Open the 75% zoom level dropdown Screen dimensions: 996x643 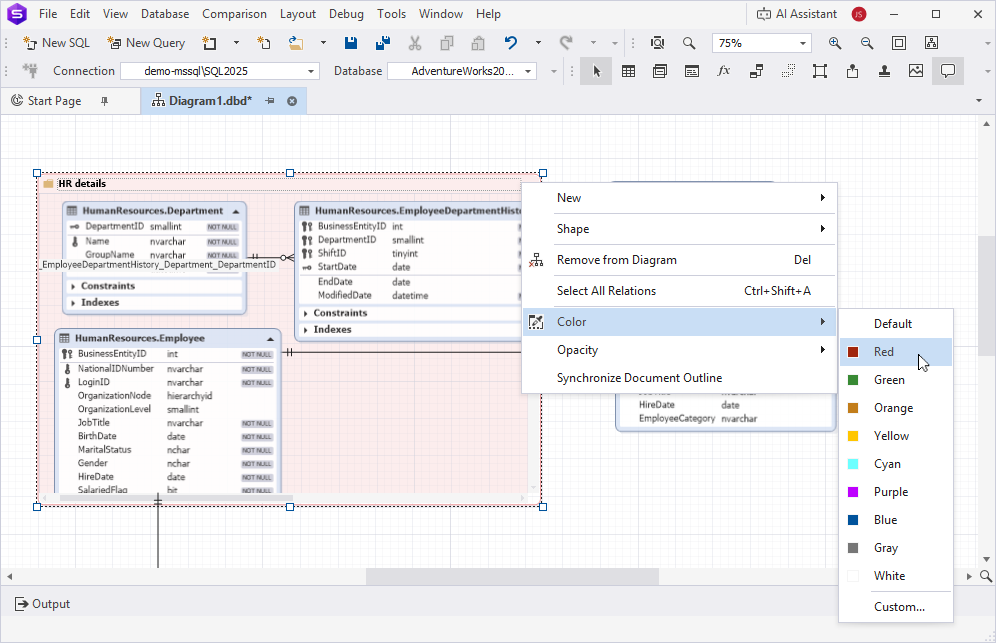point(803,43)
